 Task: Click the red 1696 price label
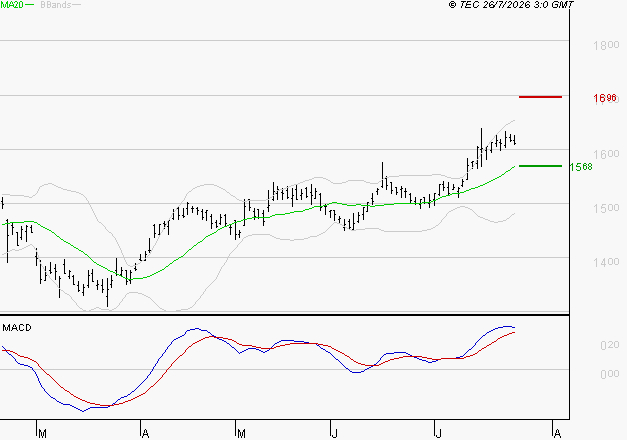(605, 98)
